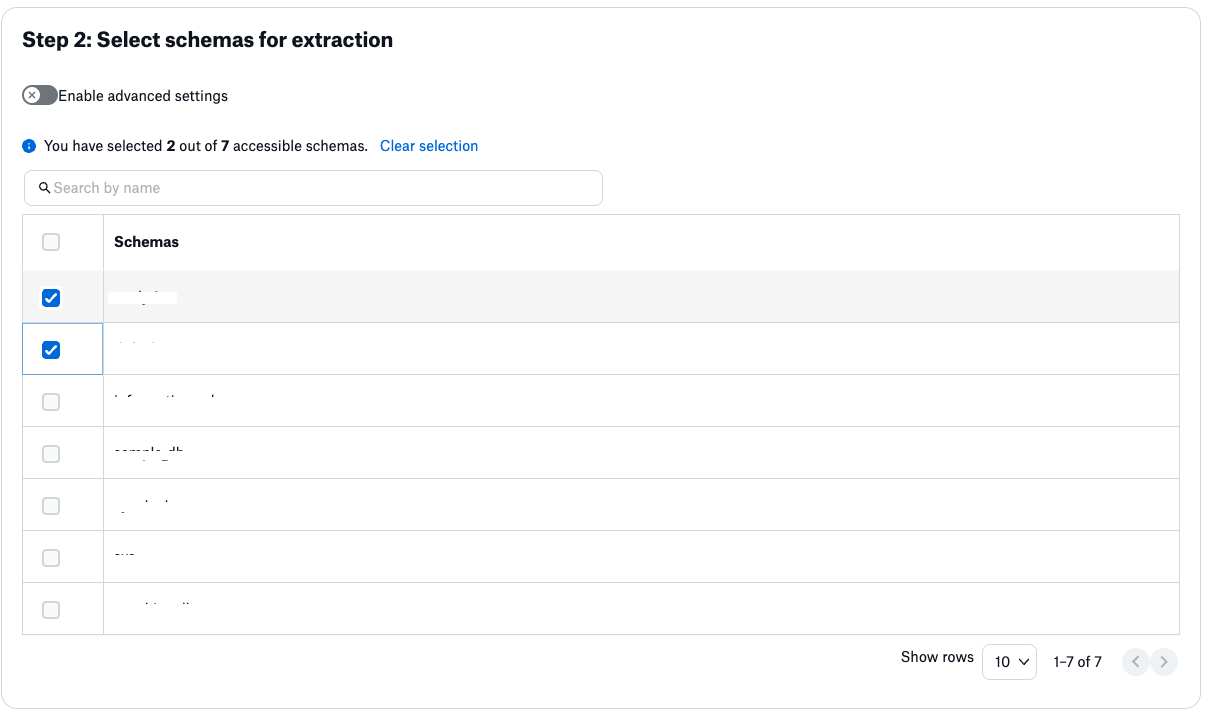Screen dimensions: 1206x715
Task: Toggle the Enable advanced settings switch
Action: (x=40, y=96)
